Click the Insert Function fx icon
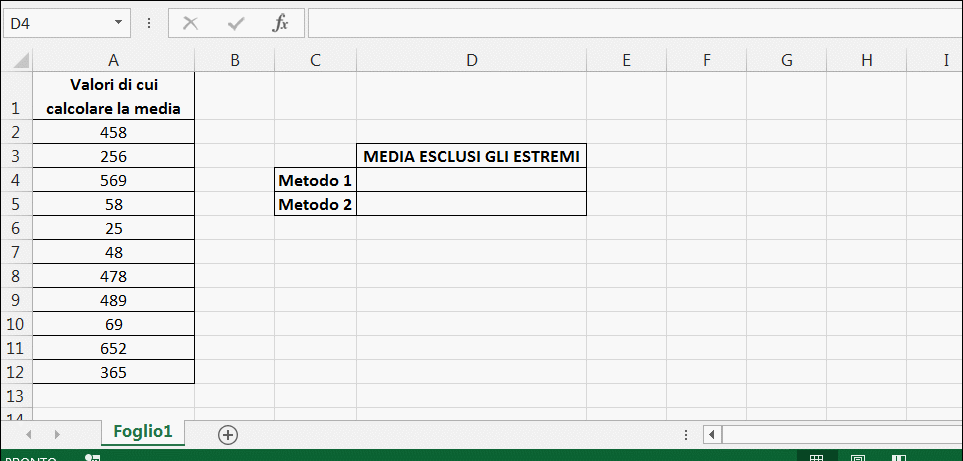The image size is (963, 461). pyautogui.click(x=280, y=23)
